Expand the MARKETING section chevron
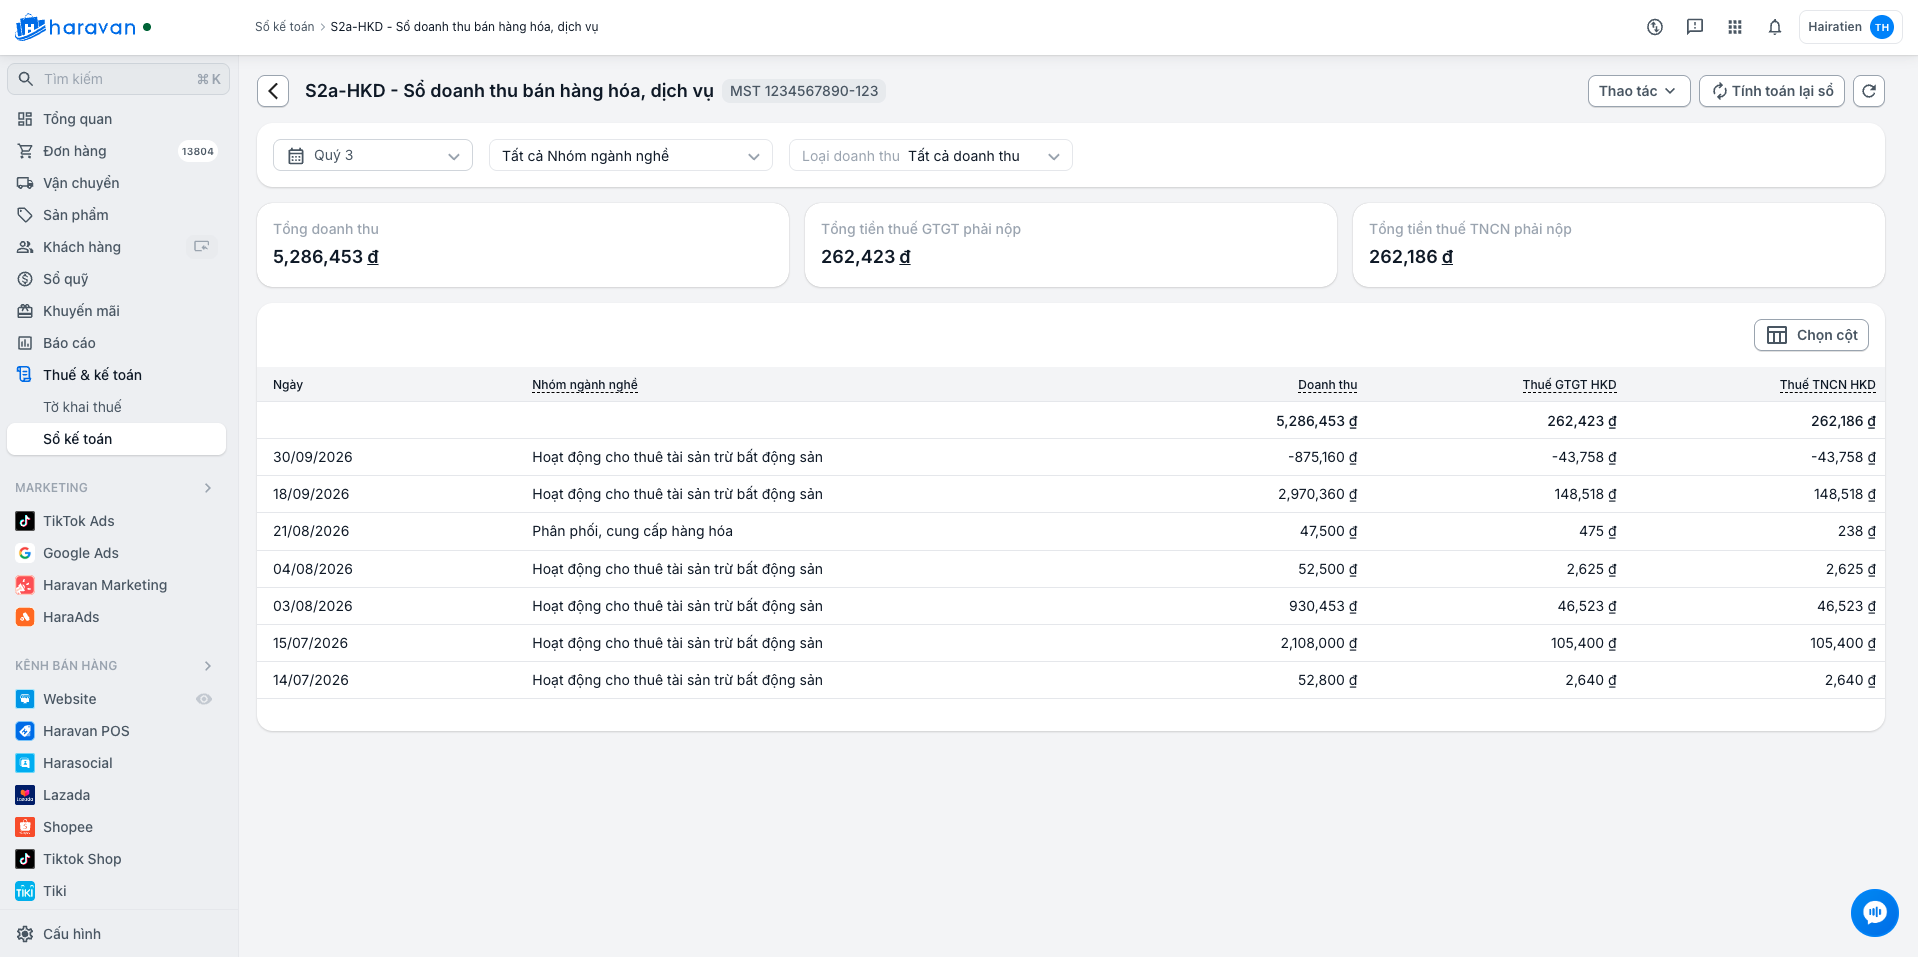 point(208,488)
